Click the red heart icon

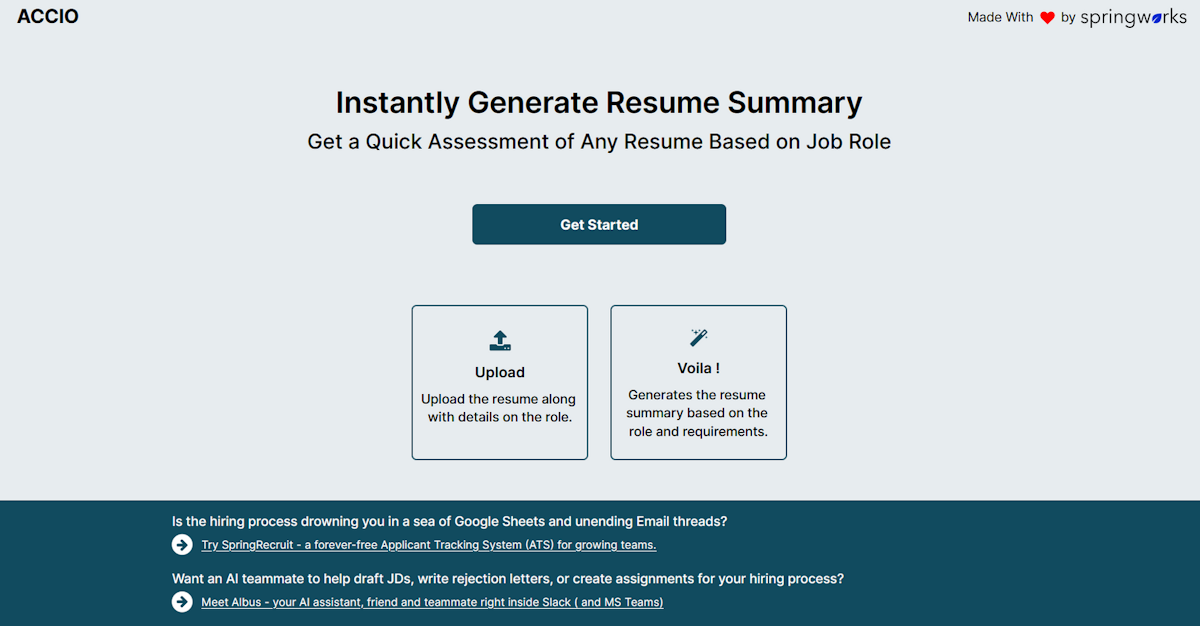1047,18
